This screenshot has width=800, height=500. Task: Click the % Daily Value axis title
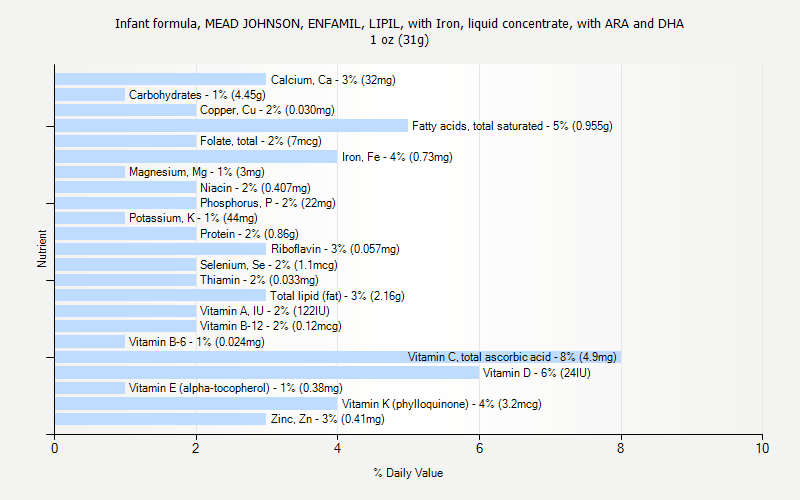click(x=408, y=473)
